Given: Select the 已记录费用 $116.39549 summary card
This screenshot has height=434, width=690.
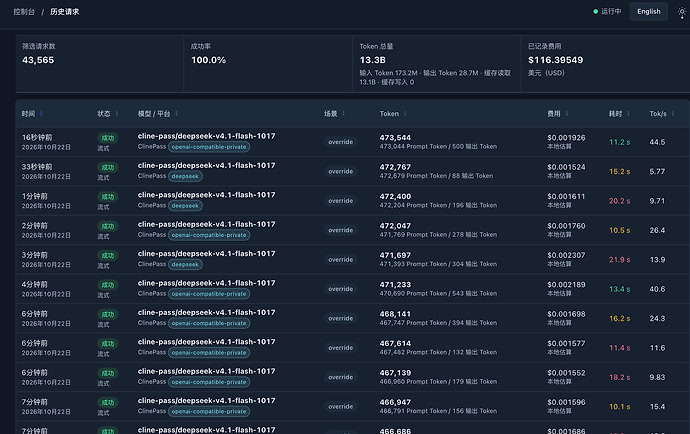Looking at the screenshot, I should (x=605, y=63).
